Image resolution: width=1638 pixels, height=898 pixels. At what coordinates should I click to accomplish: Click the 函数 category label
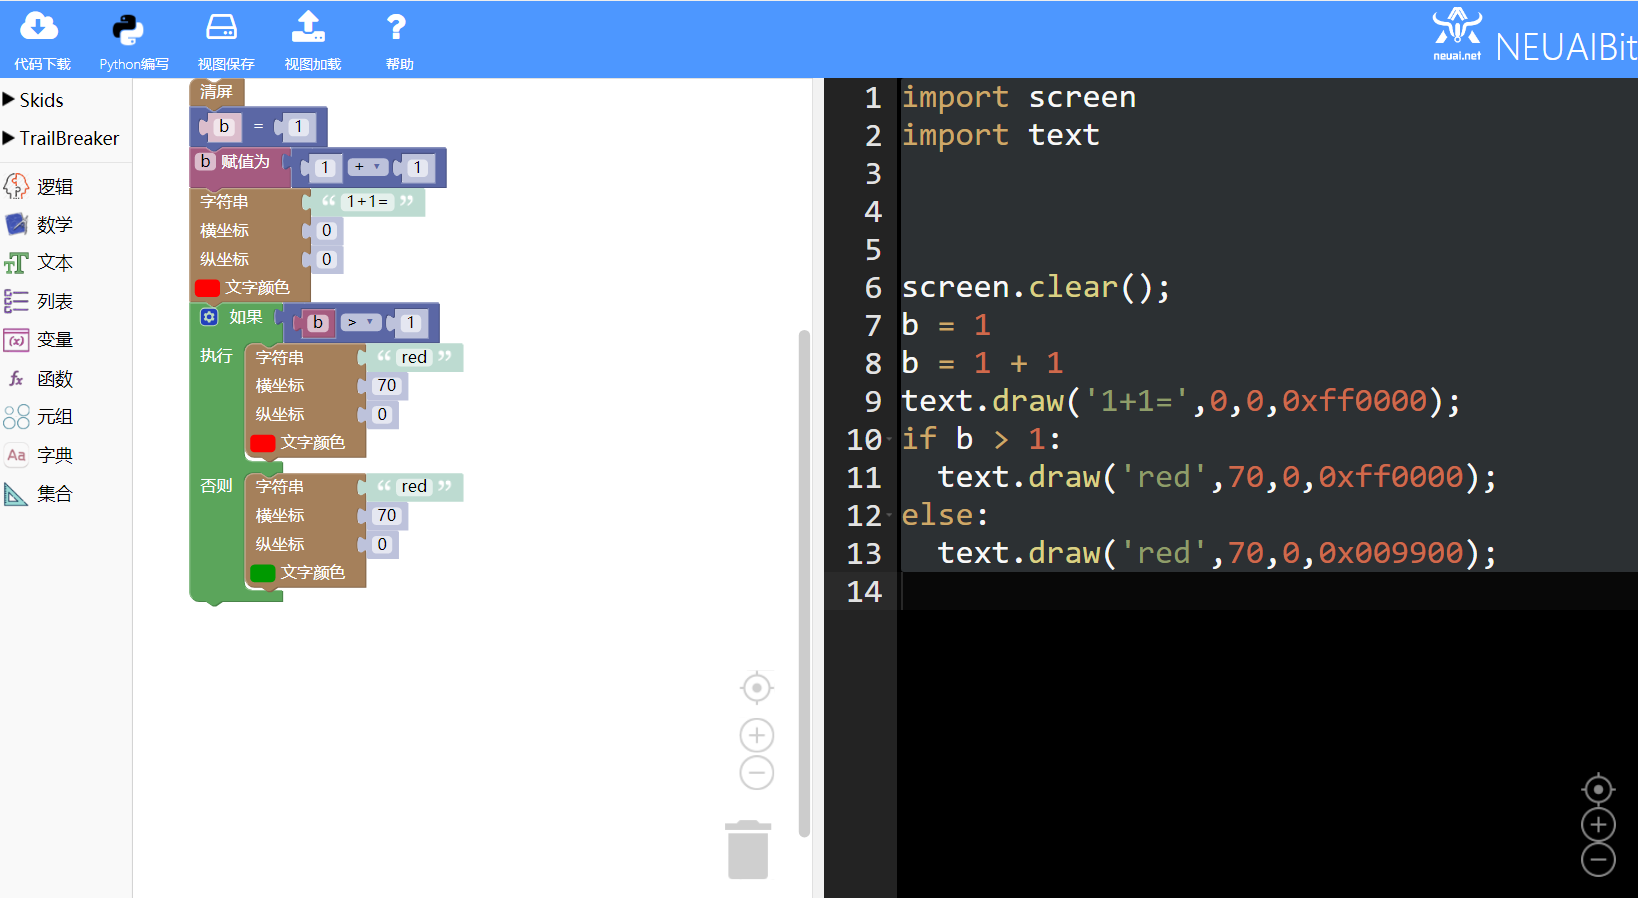55,379
